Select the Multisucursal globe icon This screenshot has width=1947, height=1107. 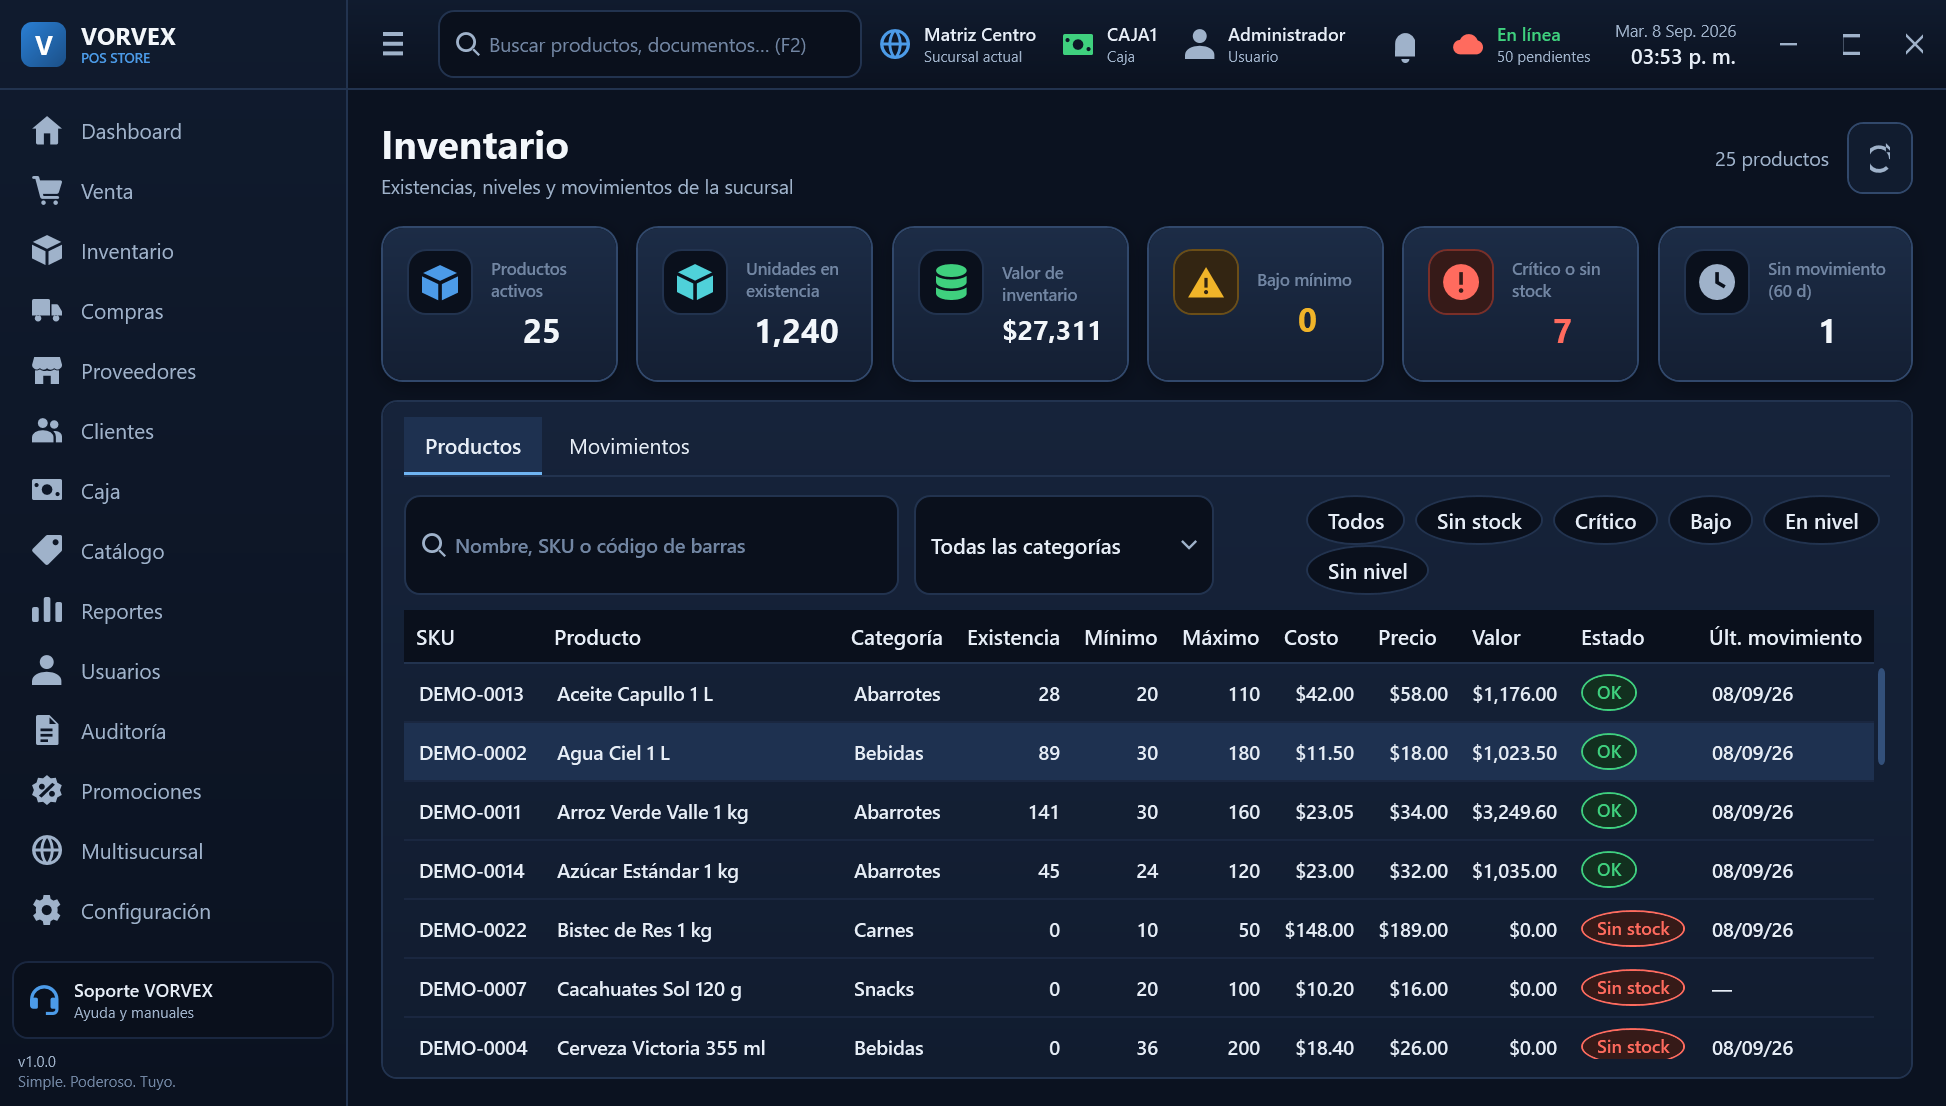[47, 851]
